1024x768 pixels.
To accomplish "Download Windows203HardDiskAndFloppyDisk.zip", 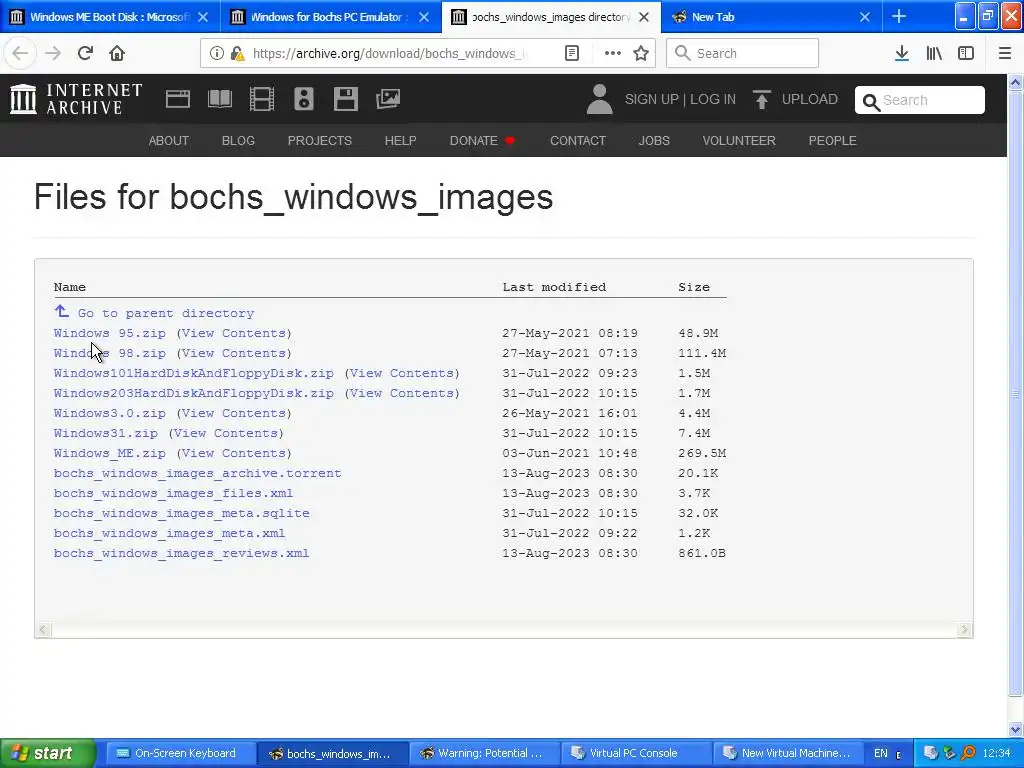I will [193, 393].
